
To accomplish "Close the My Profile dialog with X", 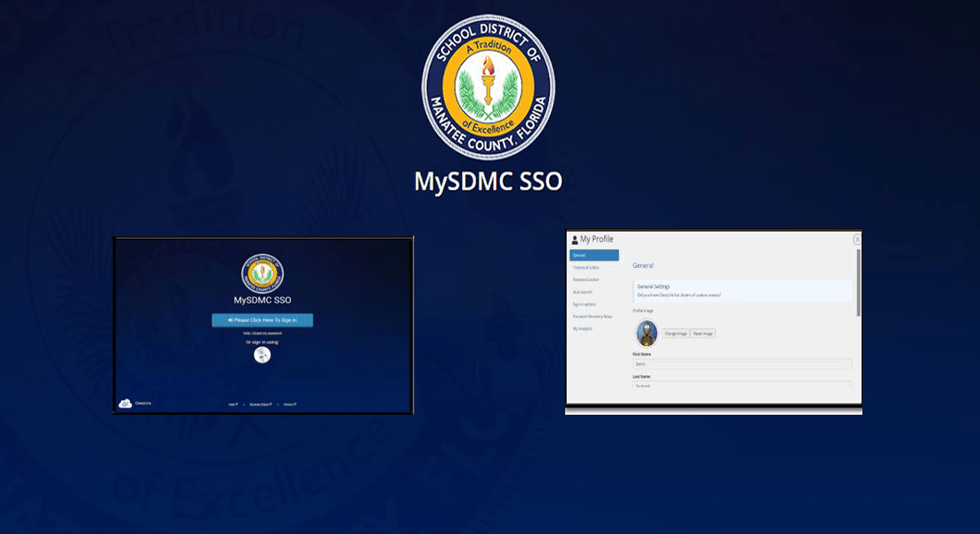I will (x=857, y=239).
